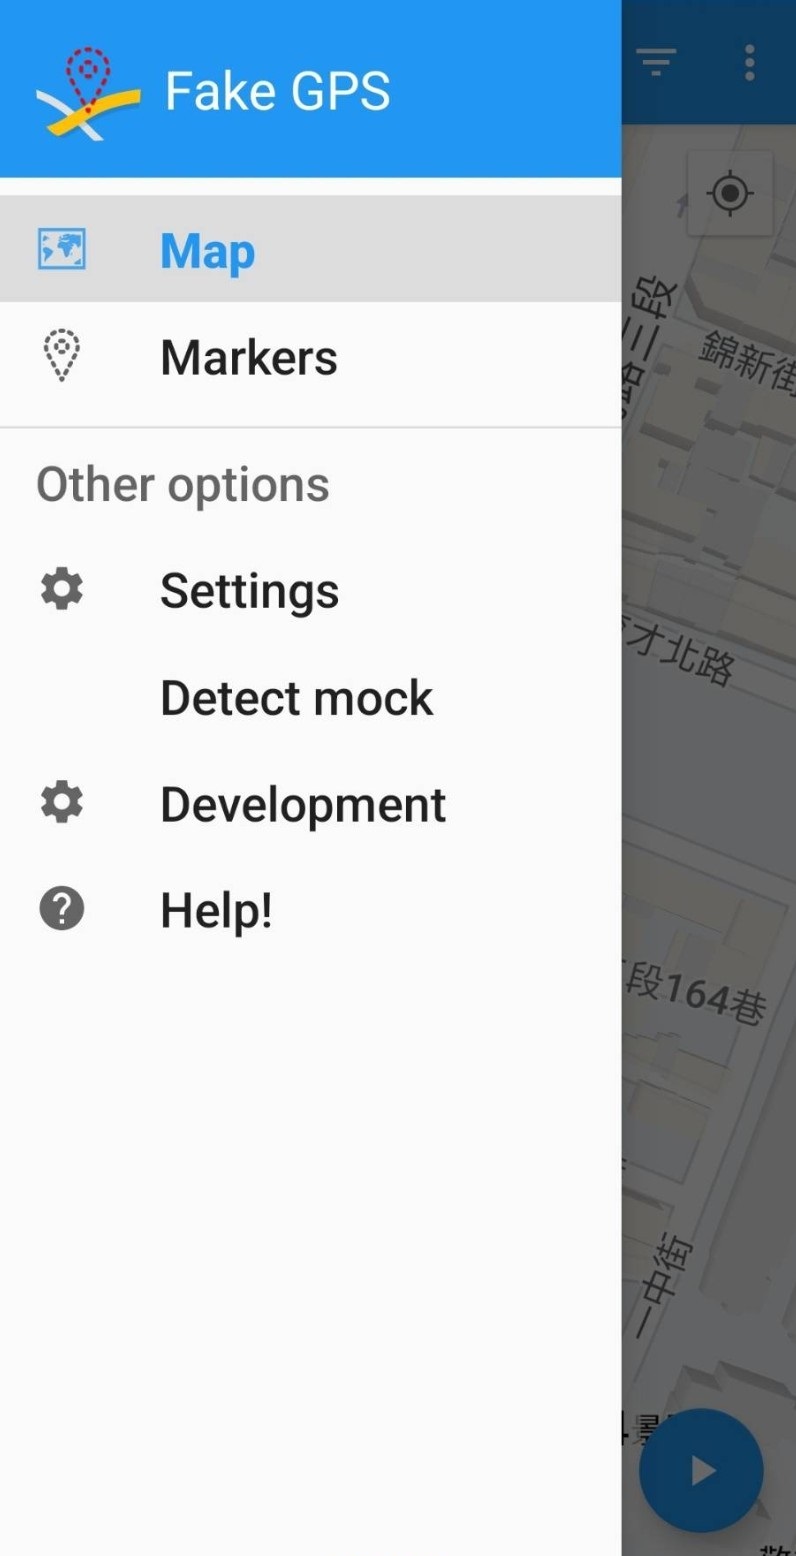
Task: Open the Development option
Action: 310,804
